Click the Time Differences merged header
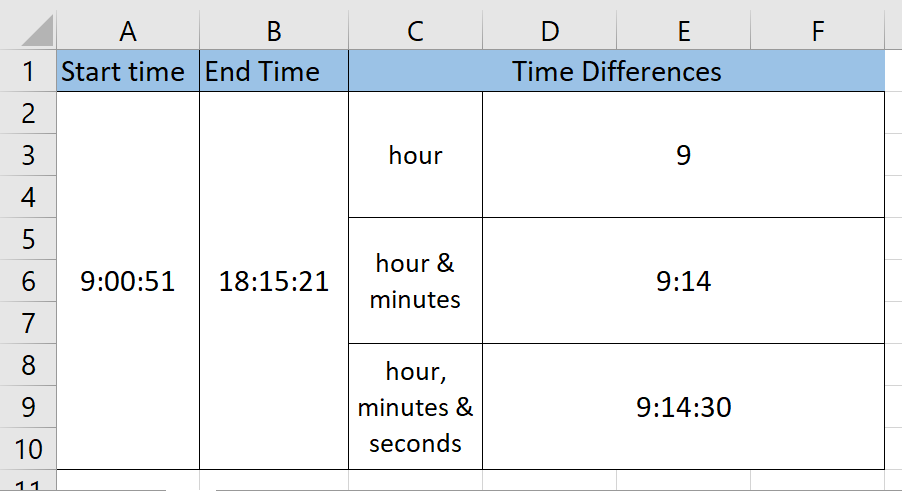The image size is (902, 491). (x=616, y=72)
